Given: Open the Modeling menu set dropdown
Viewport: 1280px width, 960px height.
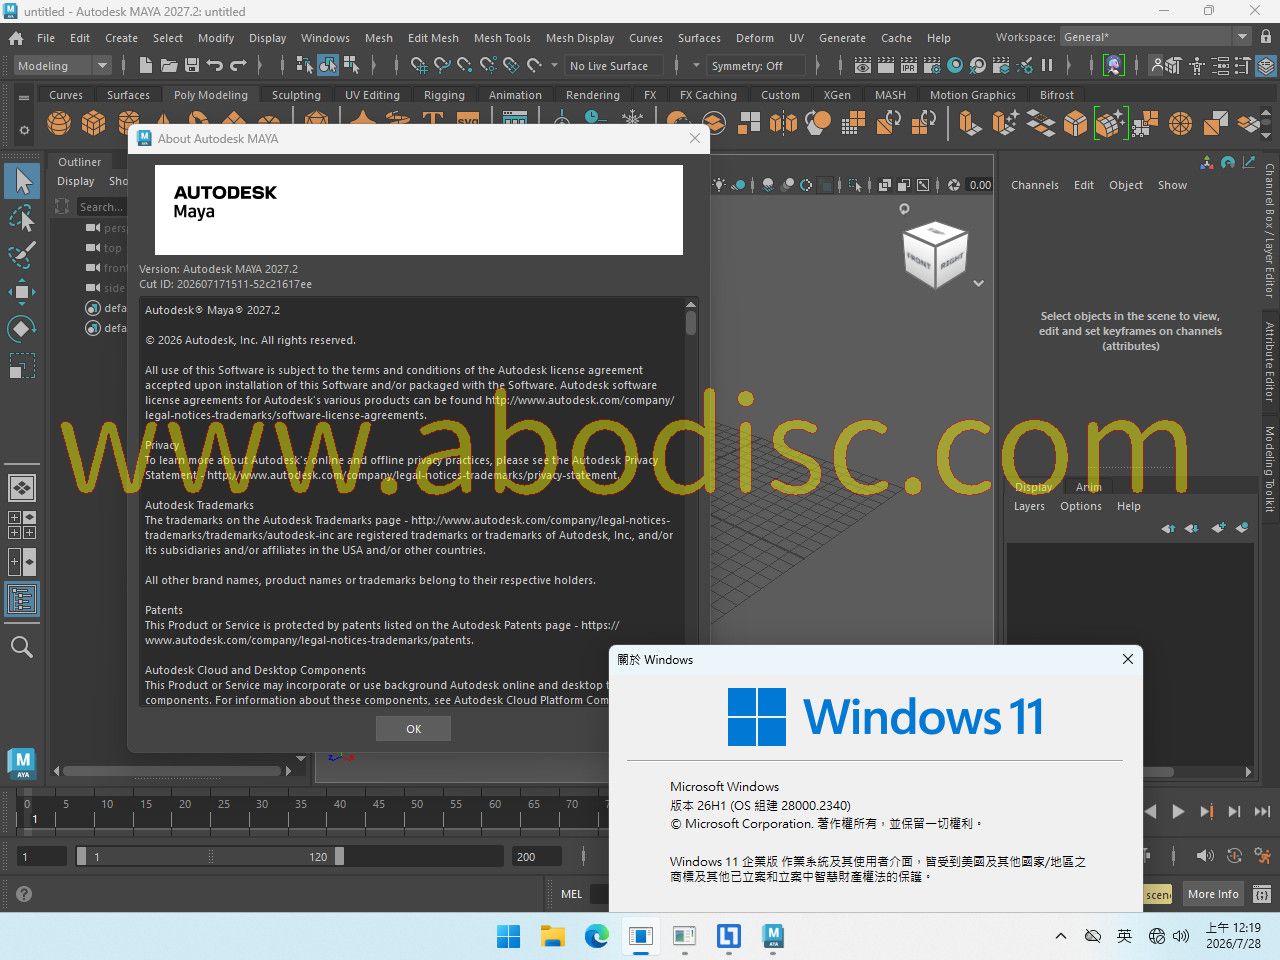Looking at the screenshot, I should (63, 65).
